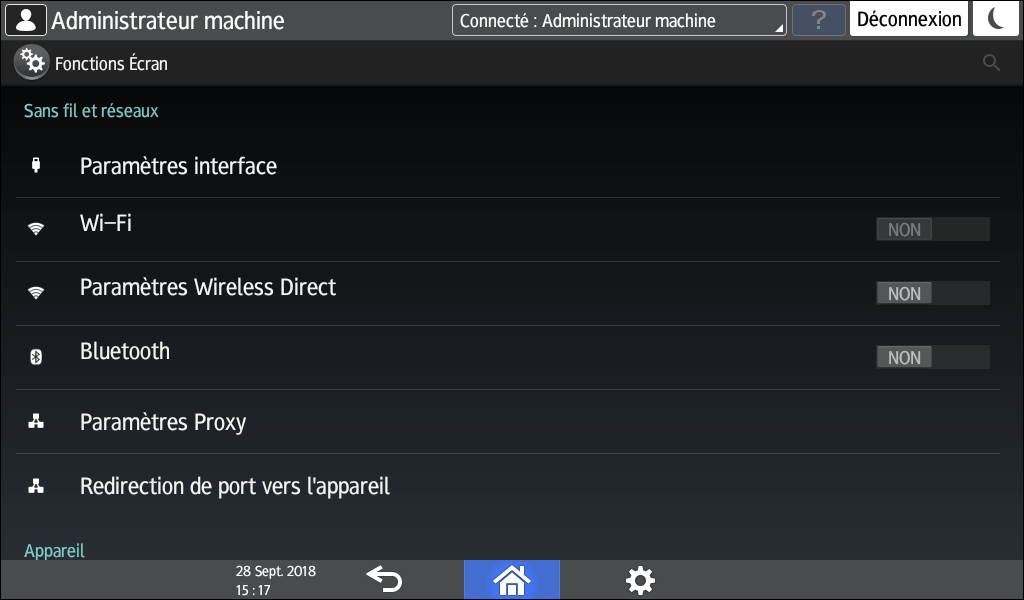This screenshot has height=600, width=1024.
Task: Toggle the Wi-Fi switch on
Action: coord(932,230)
